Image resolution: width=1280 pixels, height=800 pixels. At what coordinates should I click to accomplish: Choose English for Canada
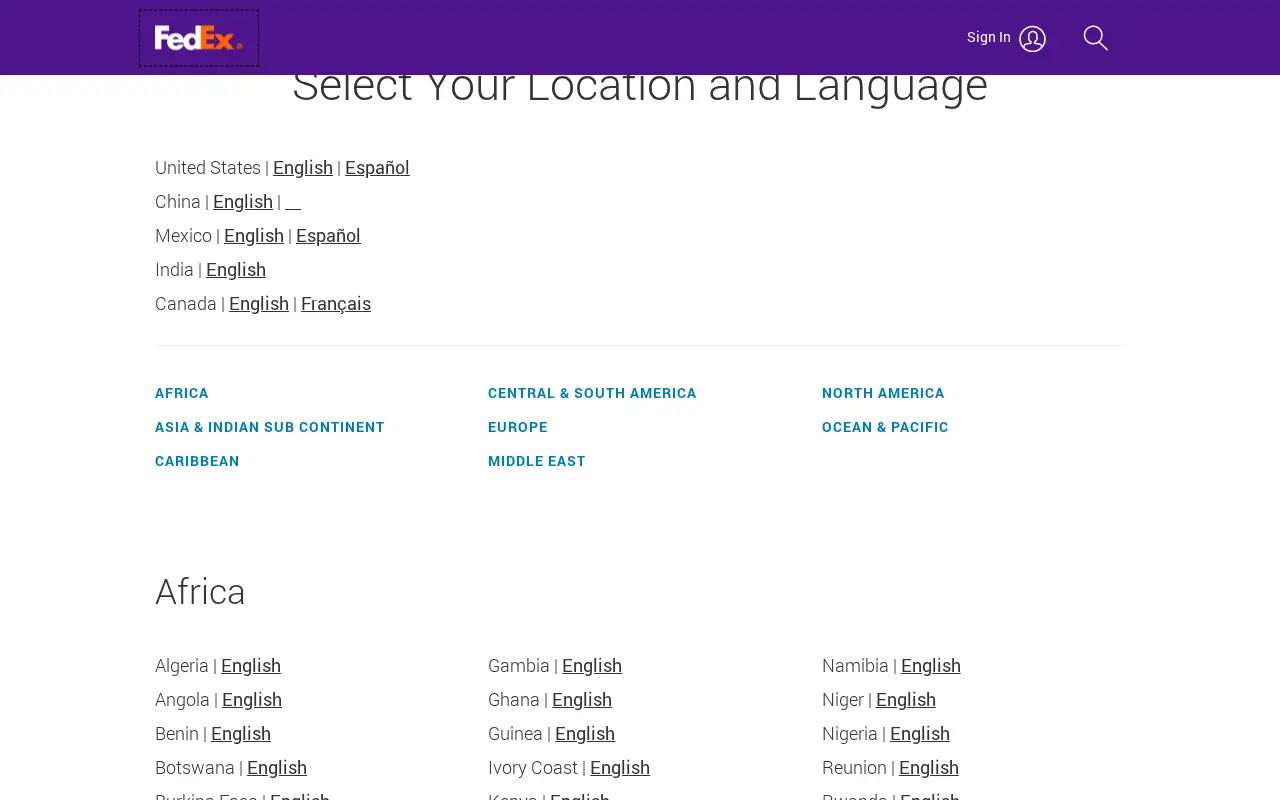(x=259, y=304)
